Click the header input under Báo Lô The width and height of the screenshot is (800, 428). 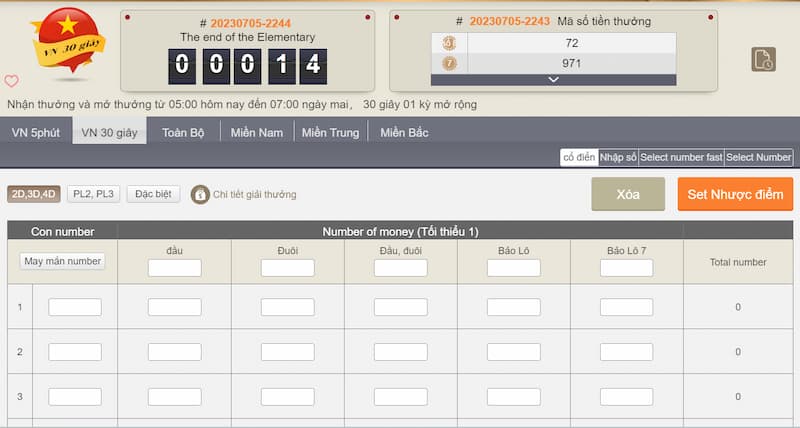click(514, 268)
